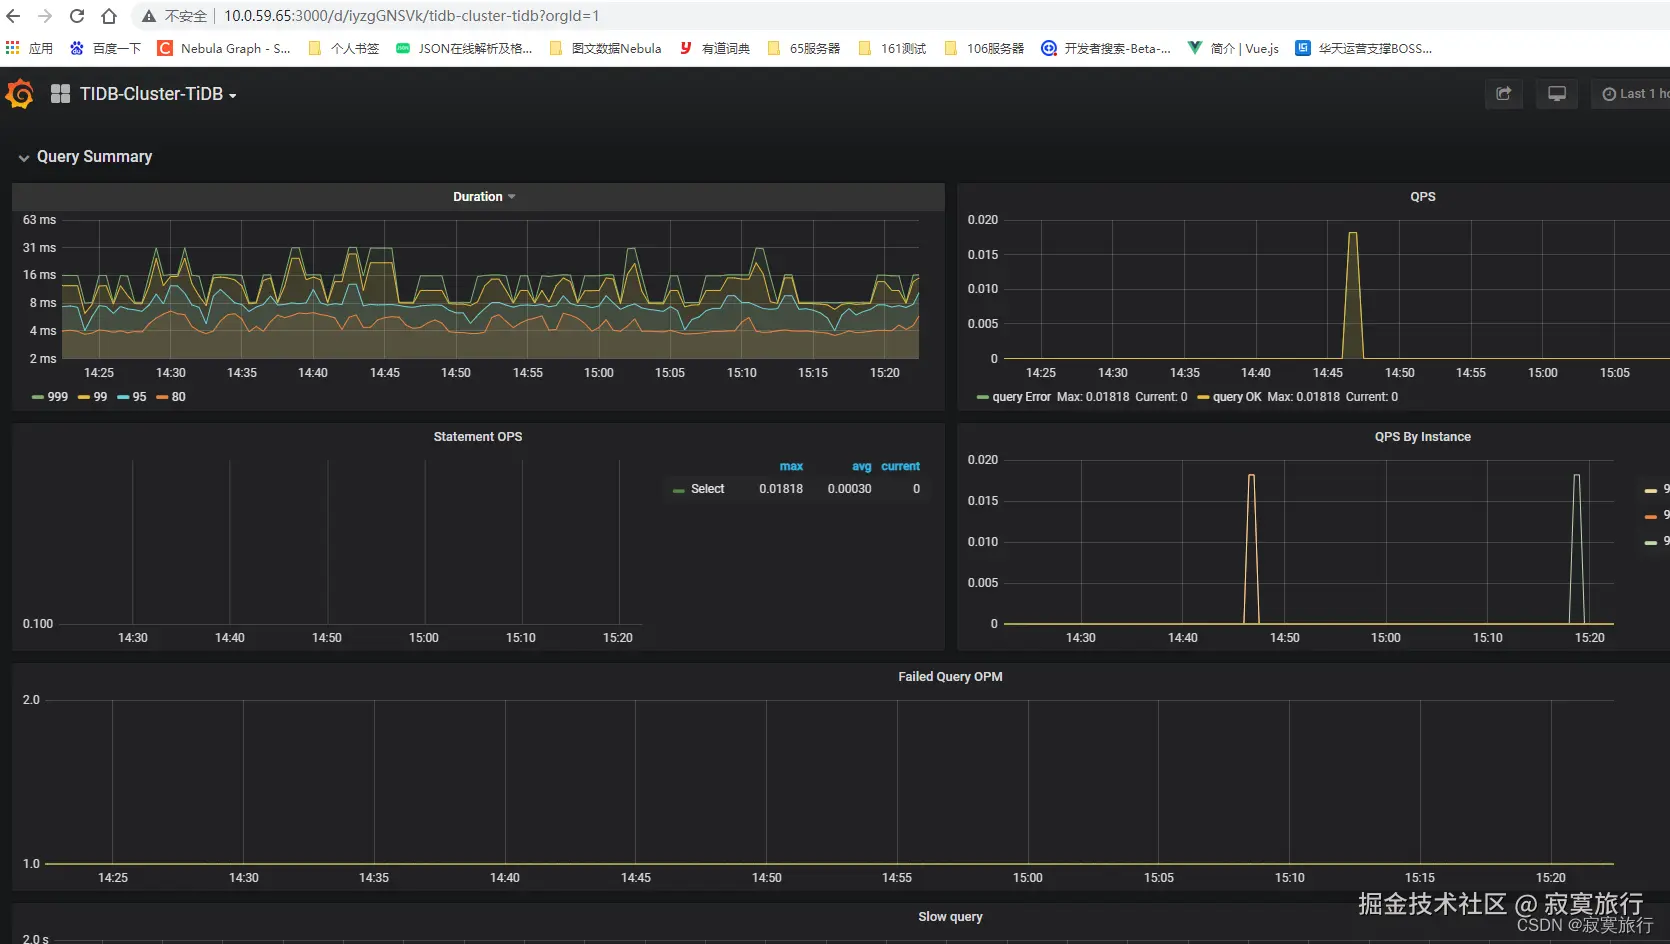Toggle the Select series in Statement OPS
1670x944 pixels.
(x=707, y=489)
